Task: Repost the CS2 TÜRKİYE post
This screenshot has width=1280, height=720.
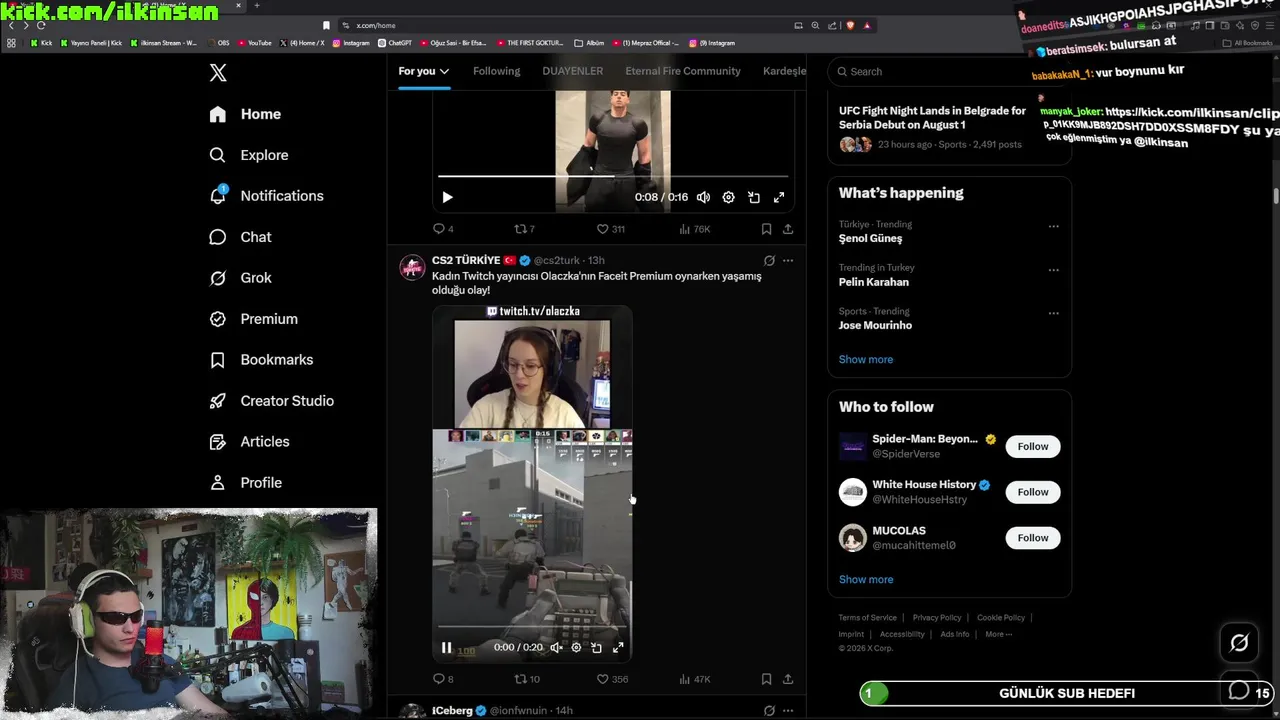Action: (x=526, y=679)
